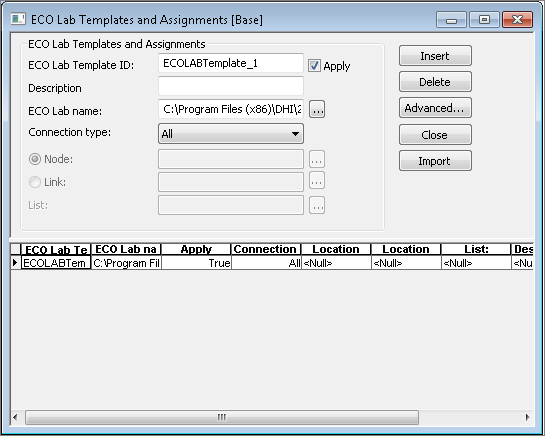Screen dimensions: 545x436
Task: Select the True cell in the table
Action: point(196,263)
